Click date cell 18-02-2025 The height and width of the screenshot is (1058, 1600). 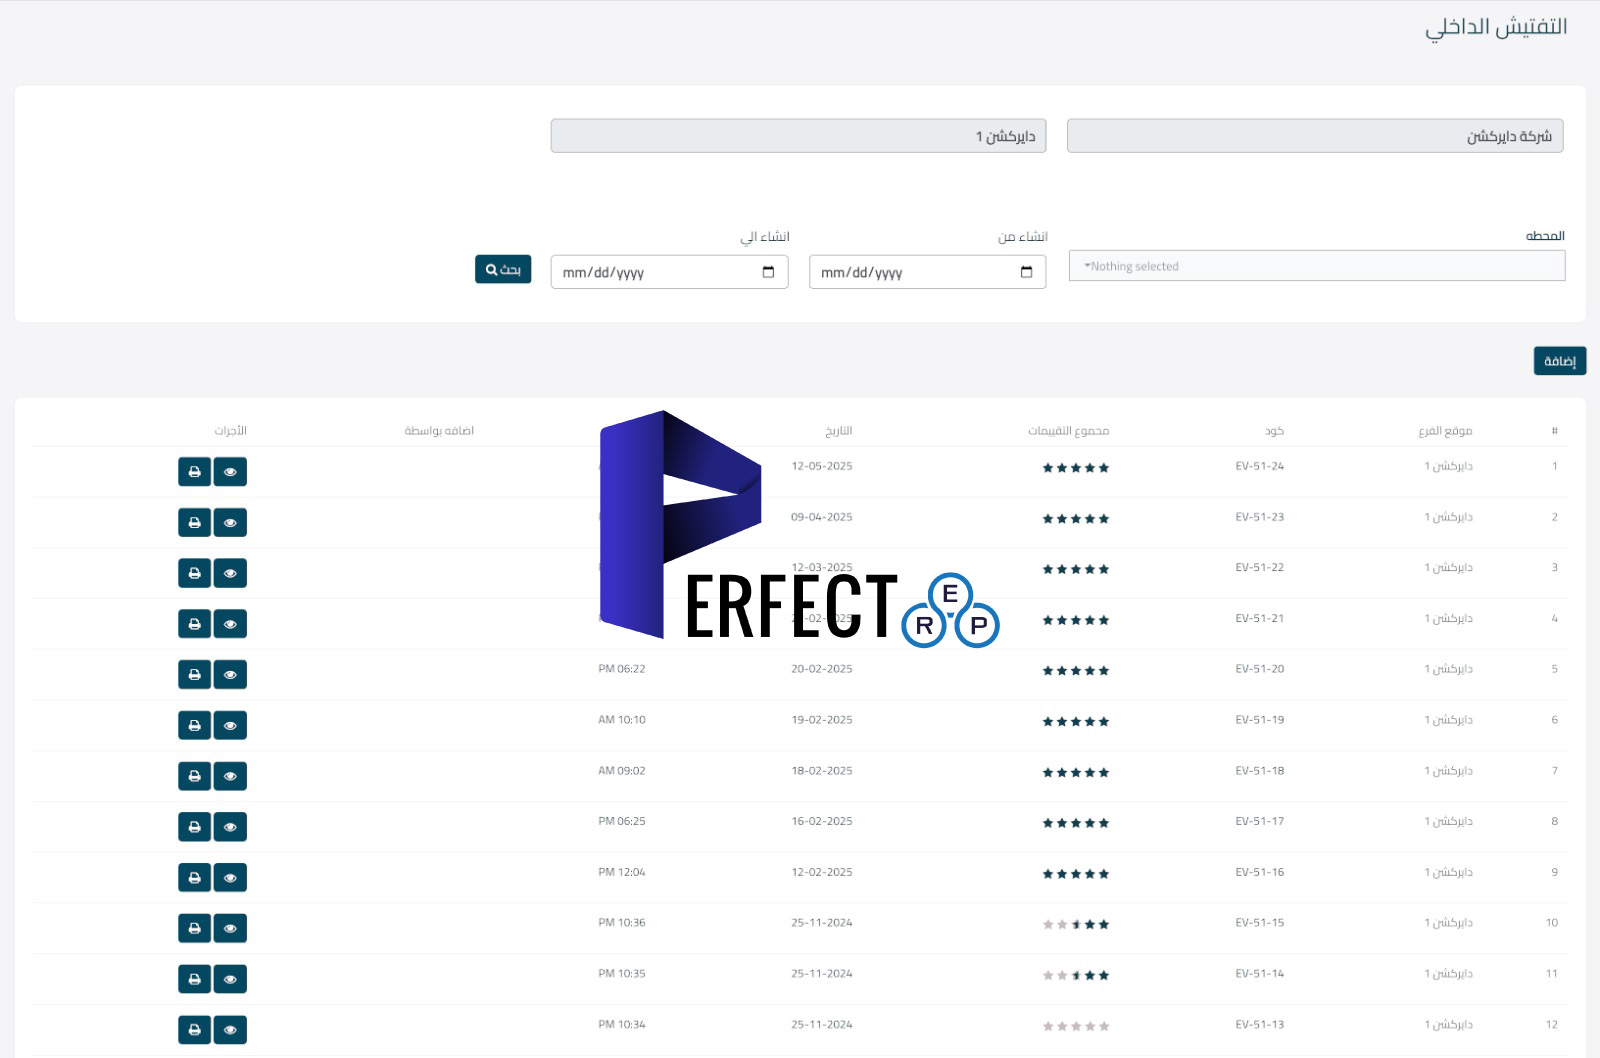[x=822, y=771]
